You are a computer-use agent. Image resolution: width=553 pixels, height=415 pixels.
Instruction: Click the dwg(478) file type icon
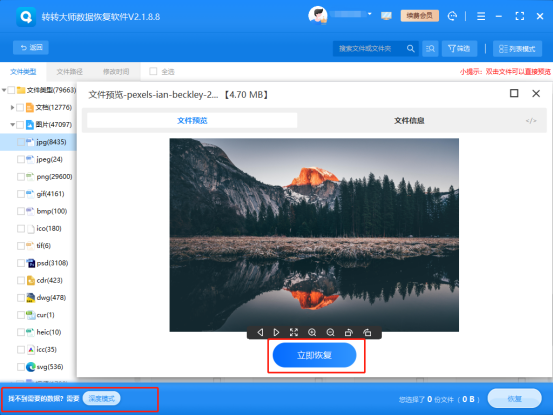[31, 298]
